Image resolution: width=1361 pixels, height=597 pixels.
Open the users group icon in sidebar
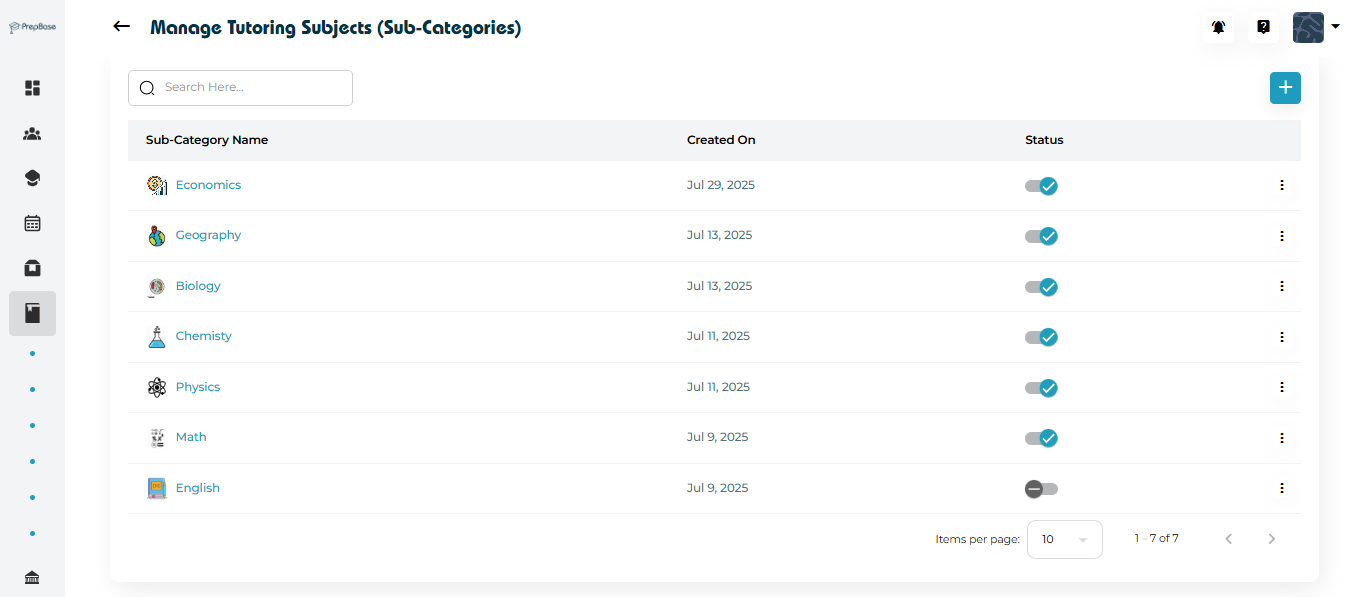point(32,134)
